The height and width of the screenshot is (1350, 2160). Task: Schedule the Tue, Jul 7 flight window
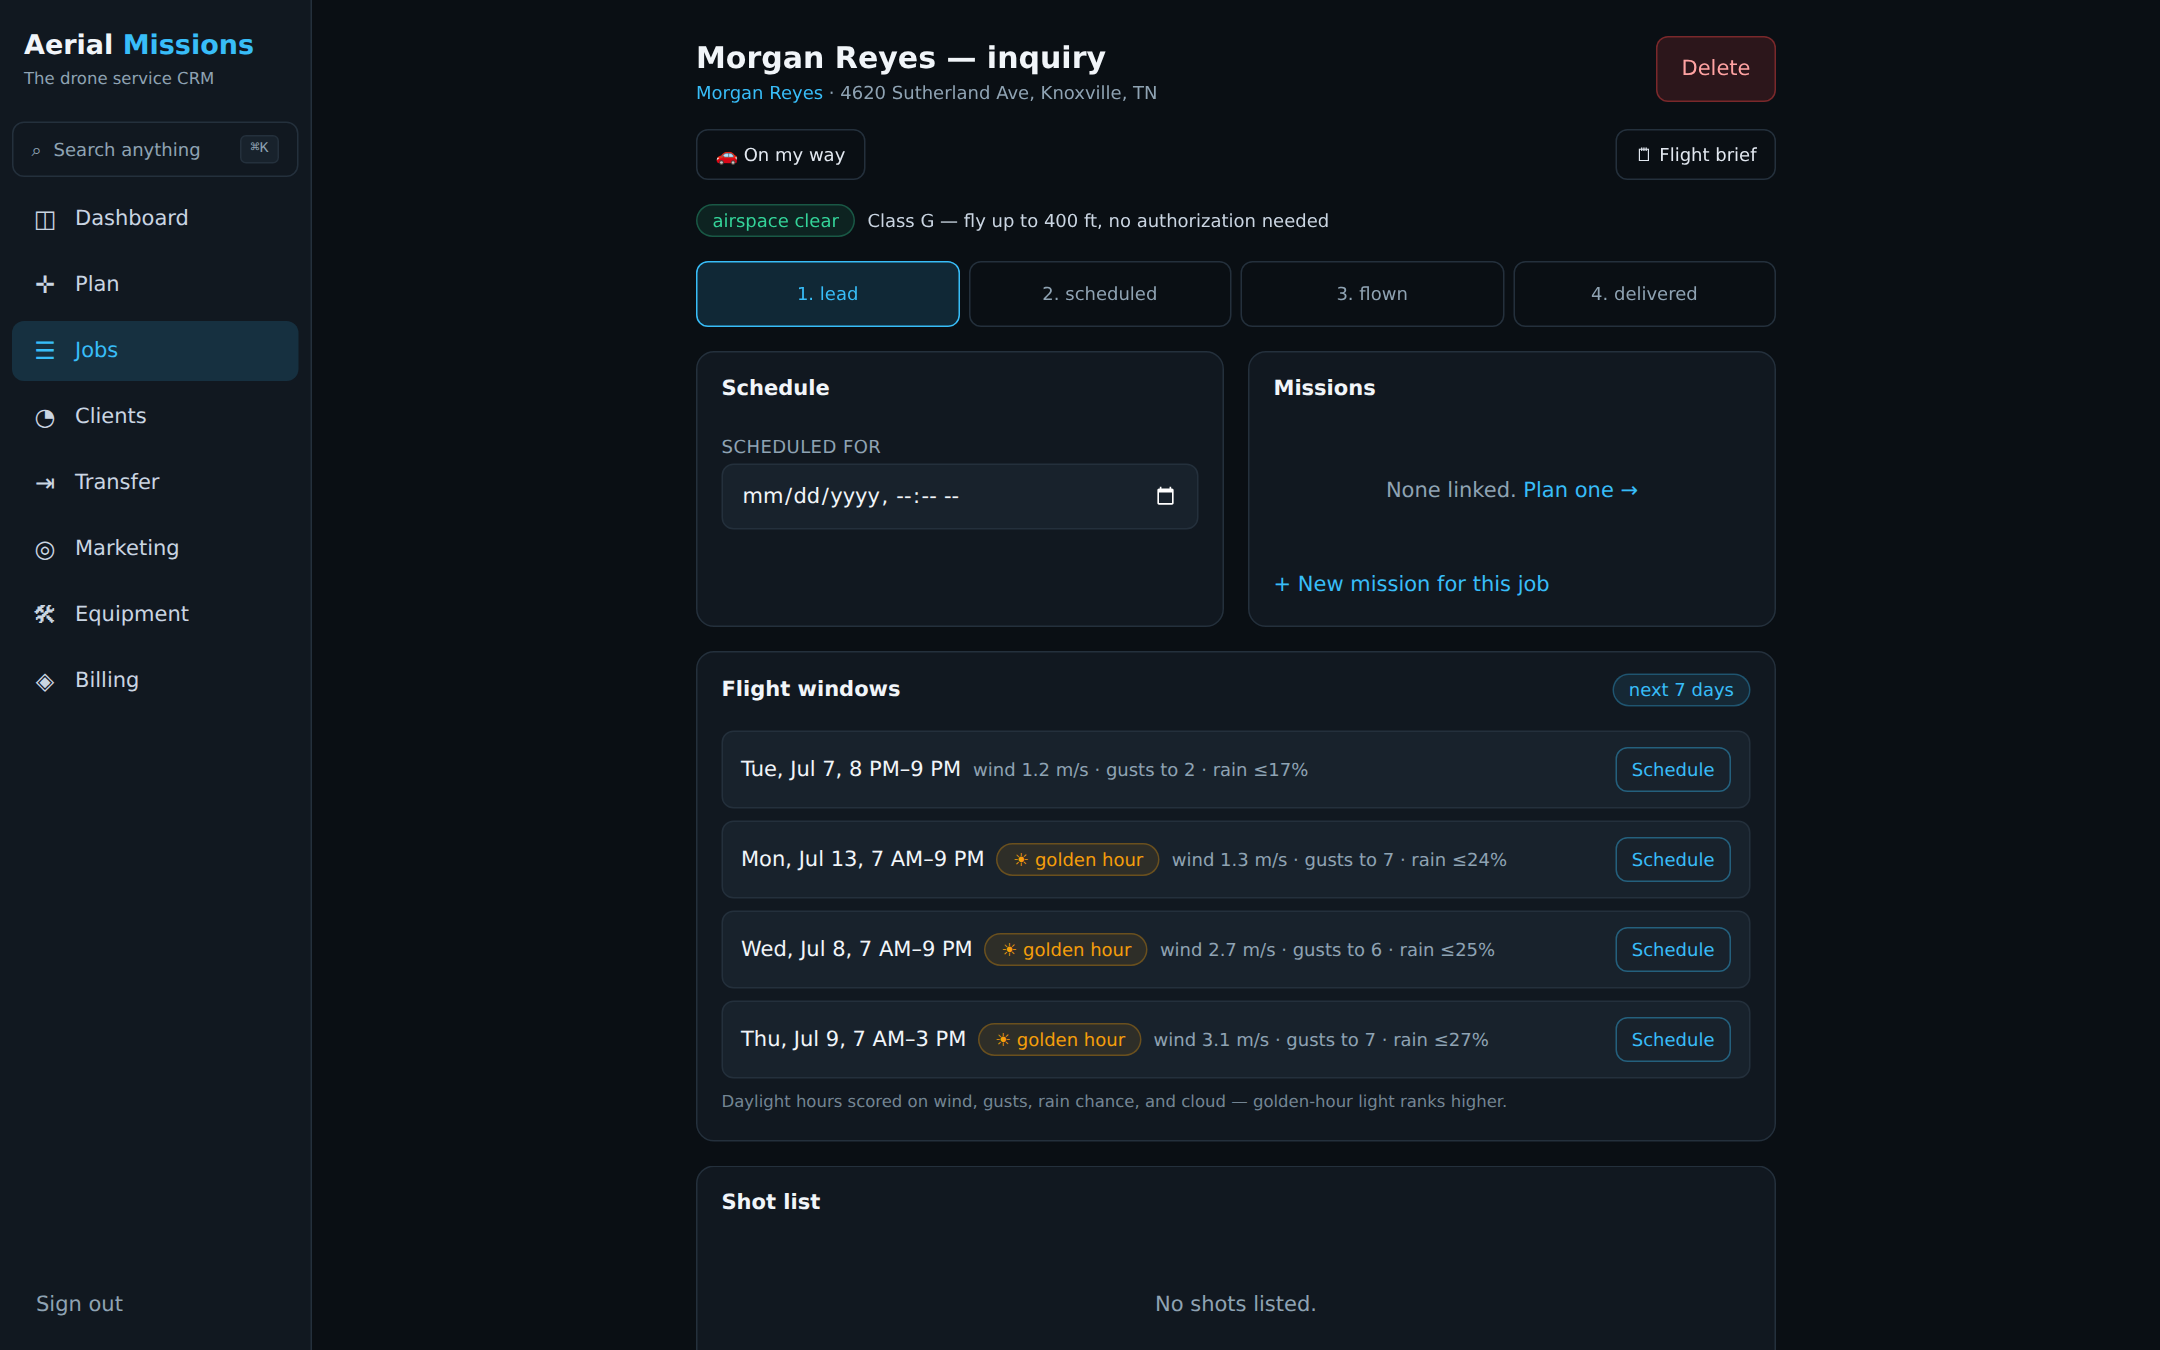coord(1672,770)
